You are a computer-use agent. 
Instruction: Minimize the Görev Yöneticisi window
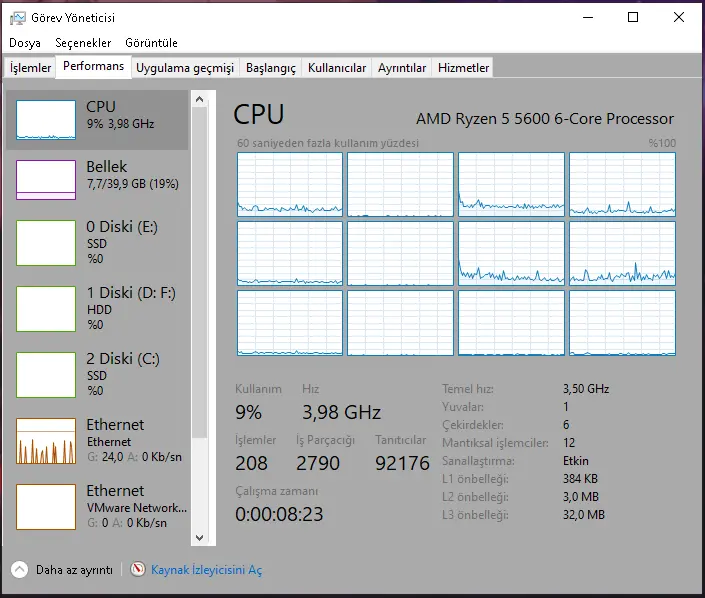point(588,18)
